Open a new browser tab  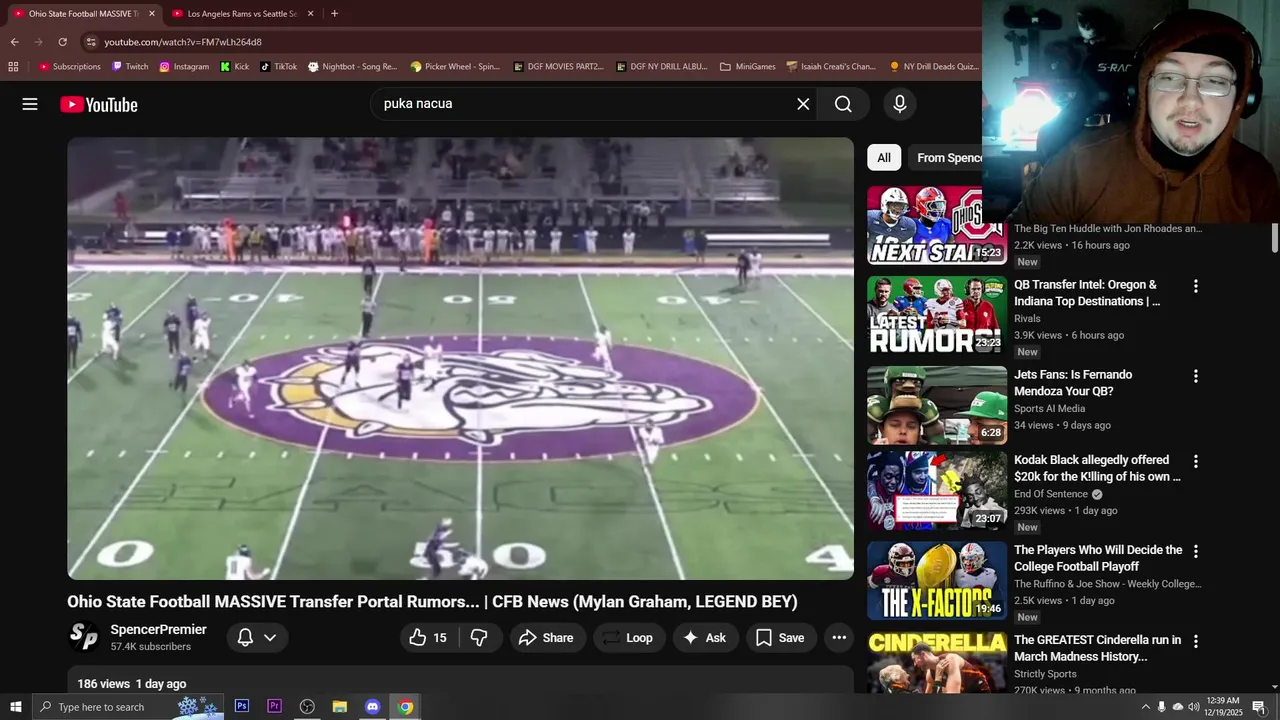334,14
